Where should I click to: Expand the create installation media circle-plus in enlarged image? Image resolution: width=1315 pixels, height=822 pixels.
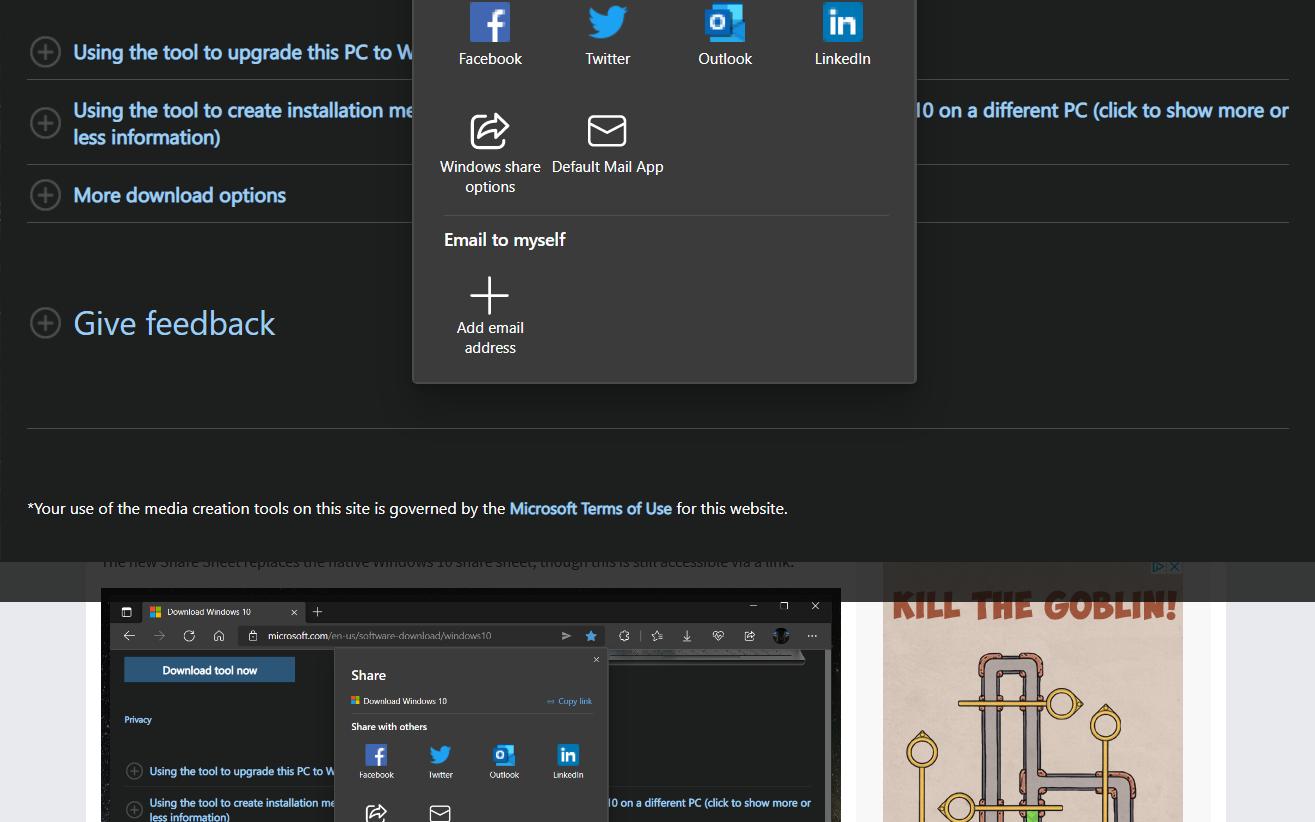[x=45, y=123]
